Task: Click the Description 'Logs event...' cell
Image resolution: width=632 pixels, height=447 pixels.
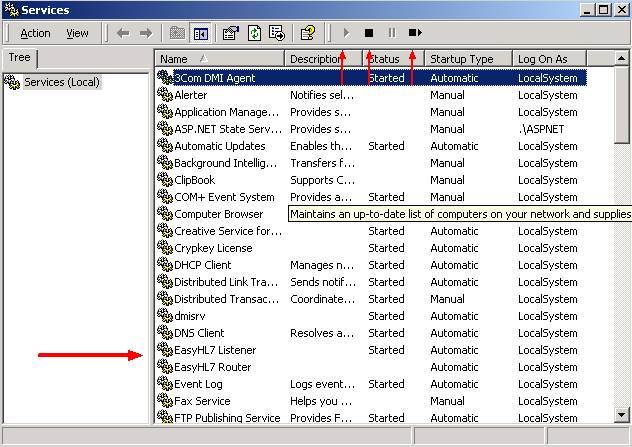Action: pos(322,384)
